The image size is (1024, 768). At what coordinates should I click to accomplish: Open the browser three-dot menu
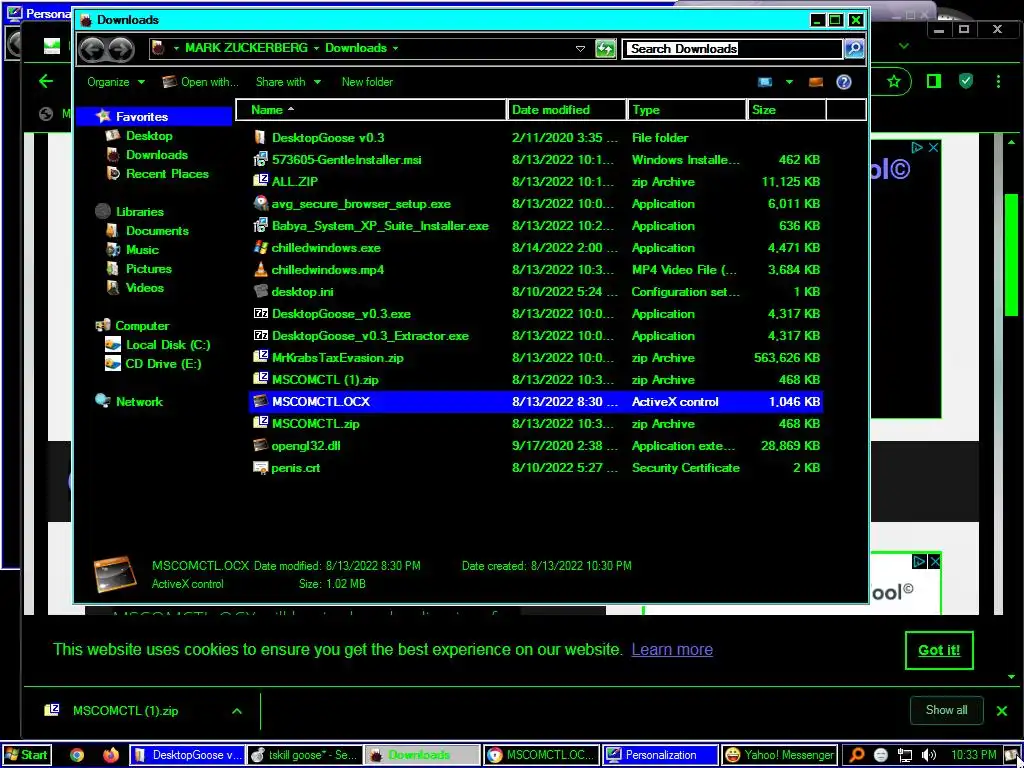[x=998, y=81]
